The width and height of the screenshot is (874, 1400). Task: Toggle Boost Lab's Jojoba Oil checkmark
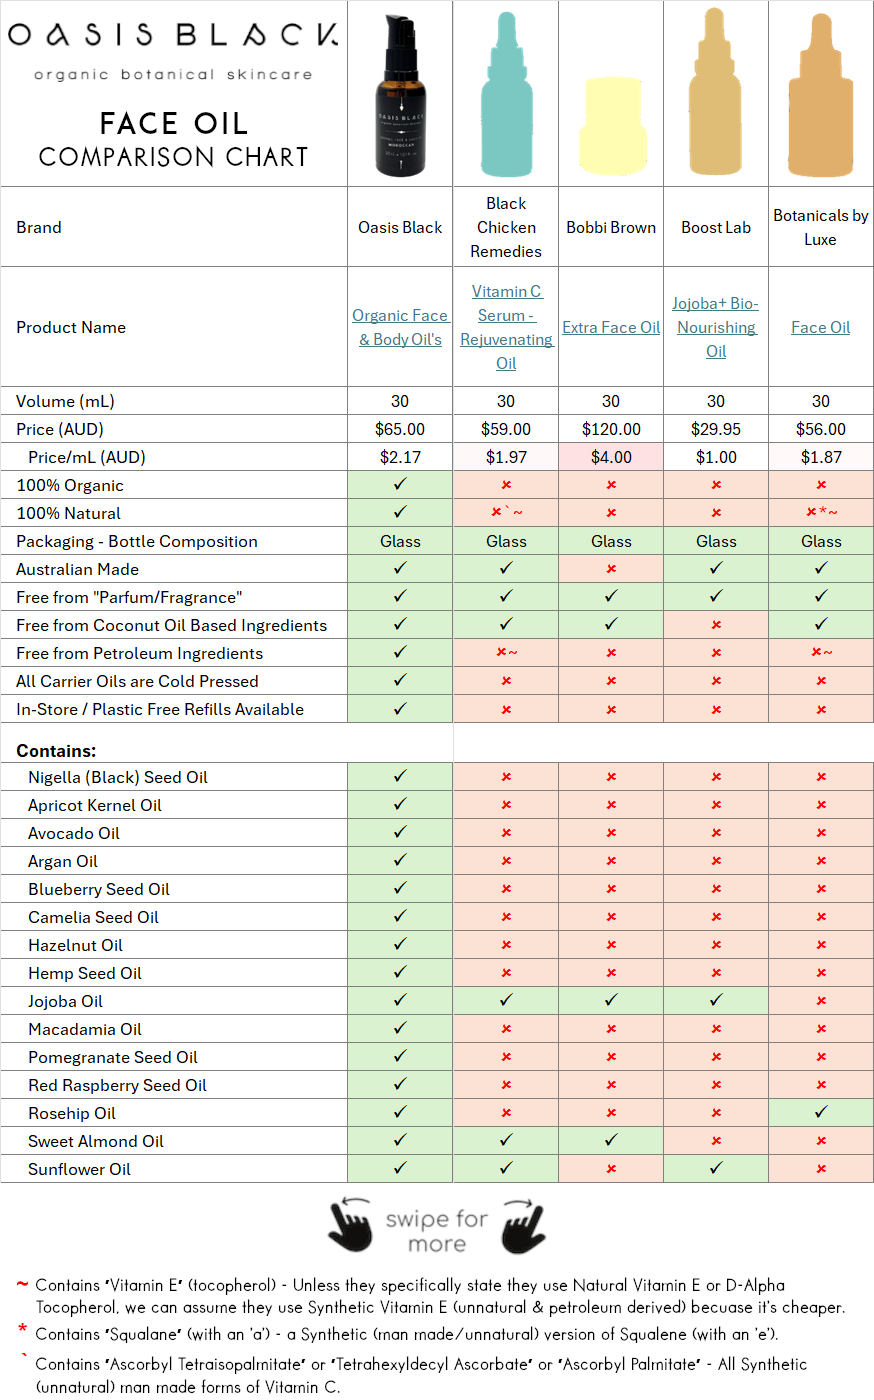click(716, 1001)
